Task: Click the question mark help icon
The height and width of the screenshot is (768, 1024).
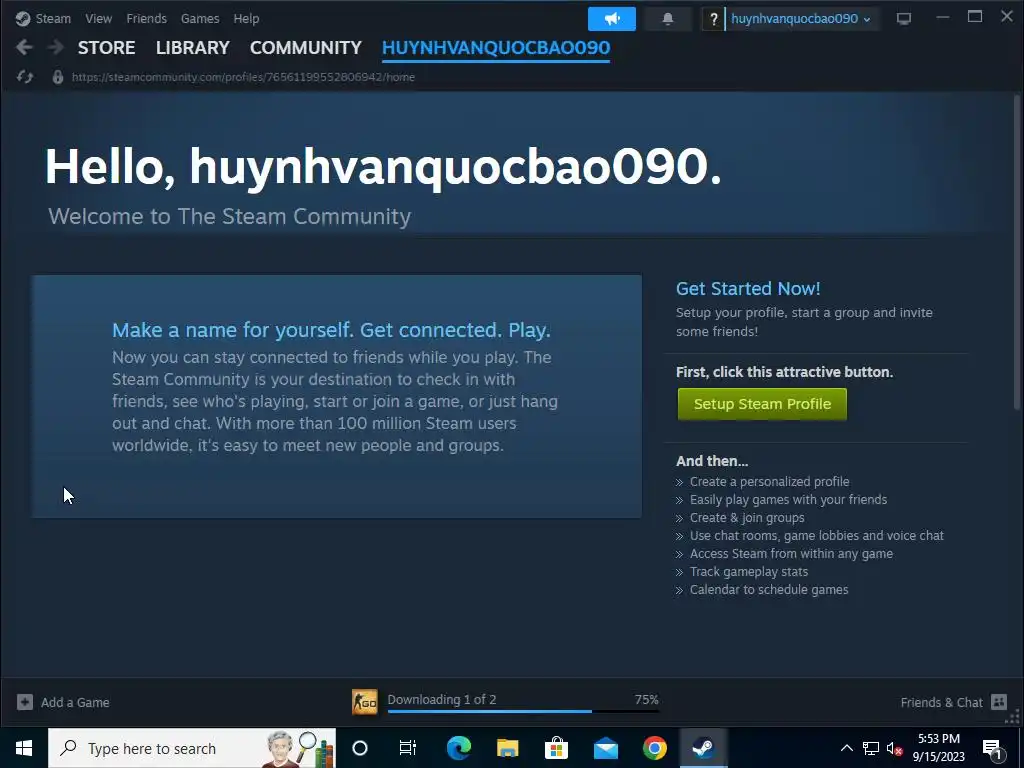Action: point(713,19)
